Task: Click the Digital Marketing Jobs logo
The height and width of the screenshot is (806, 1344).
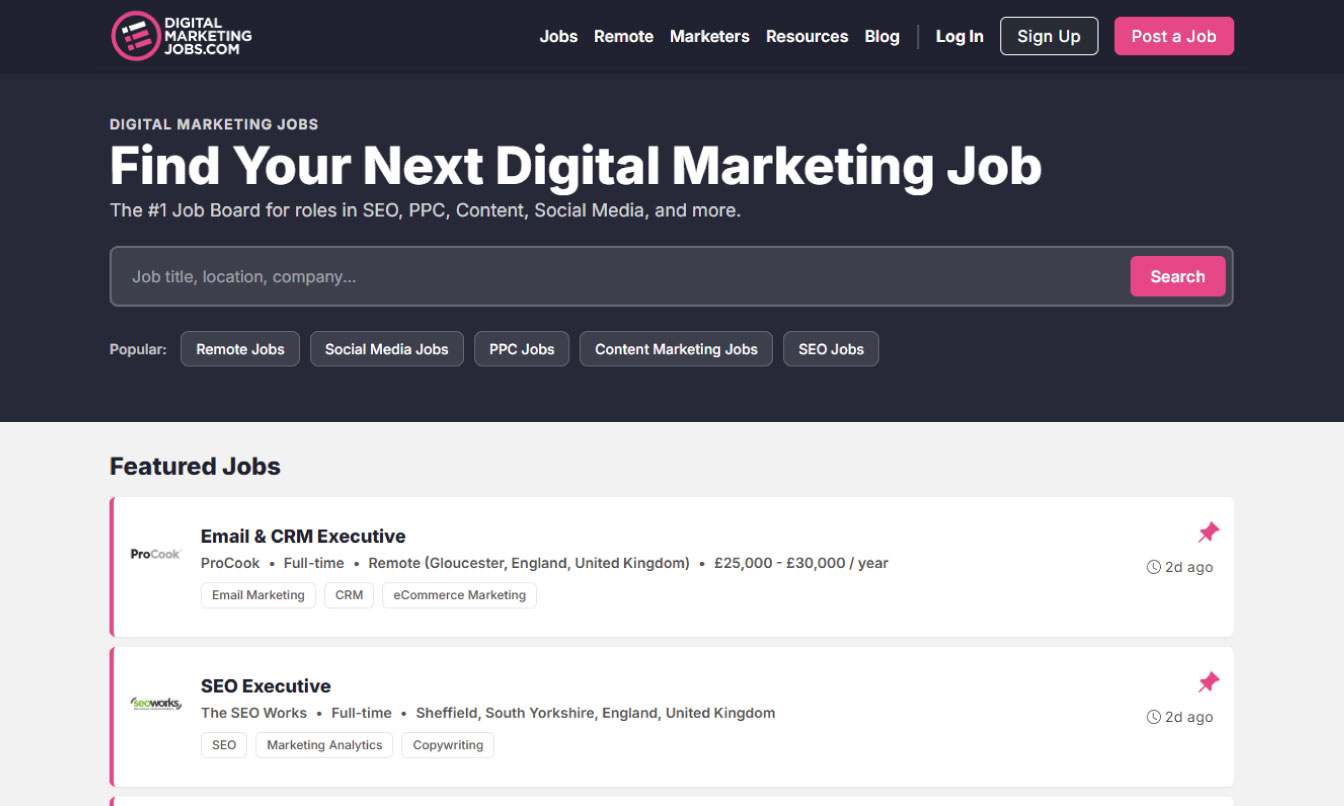Action: 180,35
